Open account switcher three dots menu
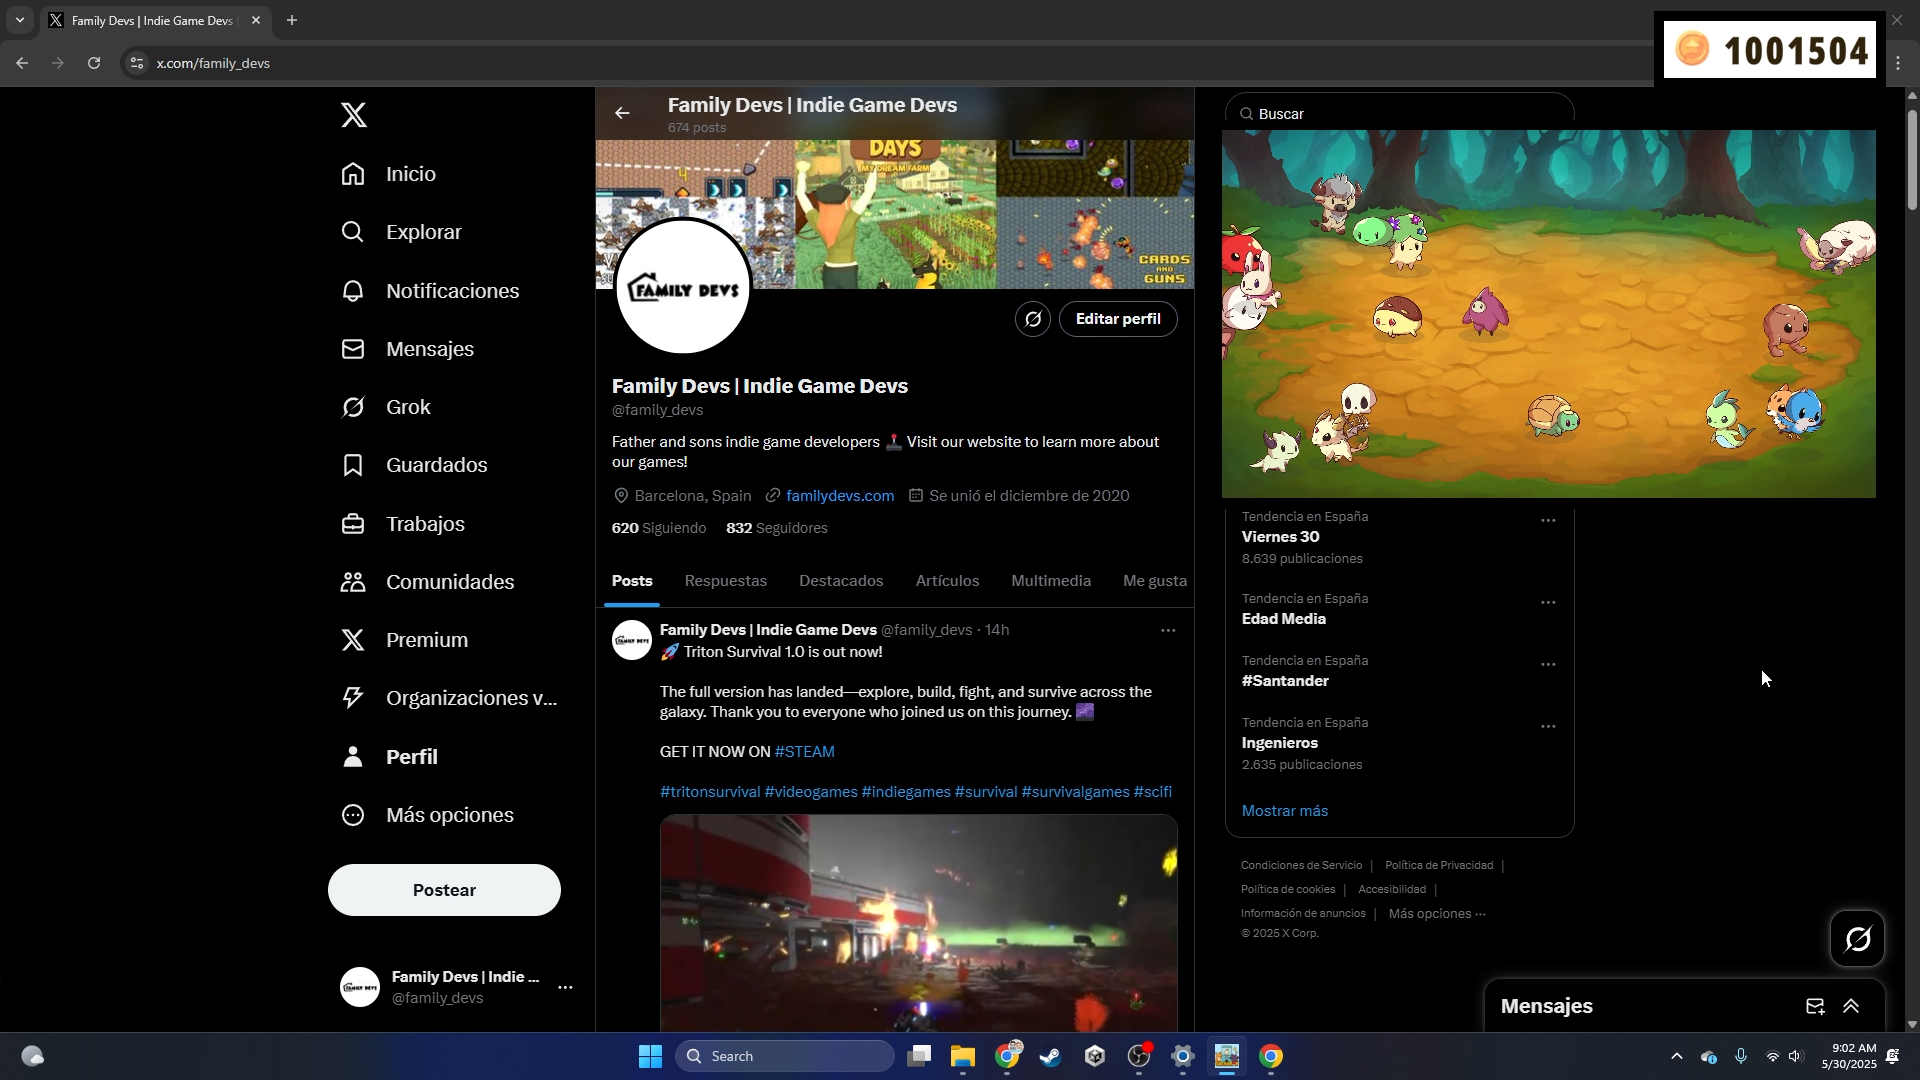 pyautogui.click(x=565, y=987)
